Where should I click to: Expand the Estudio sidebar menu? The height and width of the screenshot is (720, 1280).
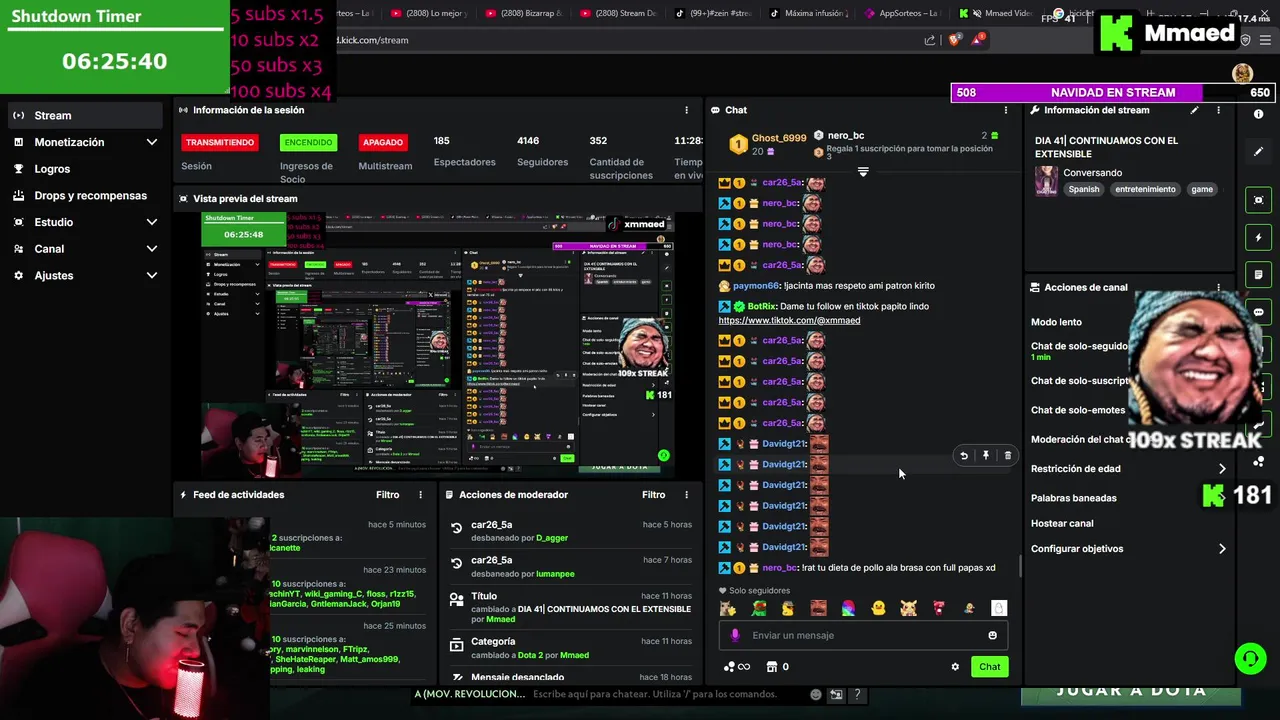[x=84, y=222]
